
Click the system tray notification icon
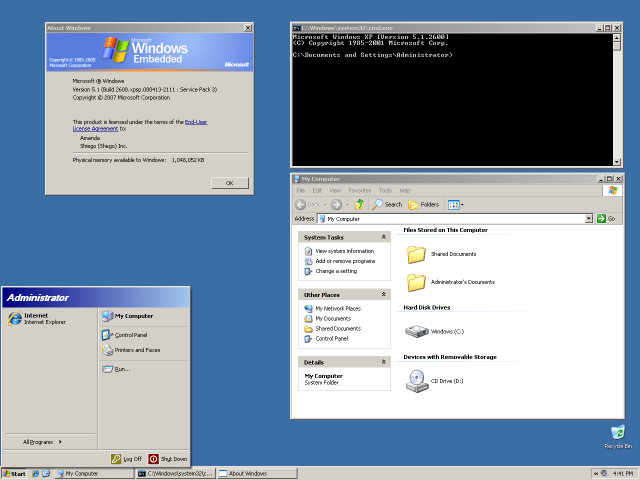click(x=604, y=473)
